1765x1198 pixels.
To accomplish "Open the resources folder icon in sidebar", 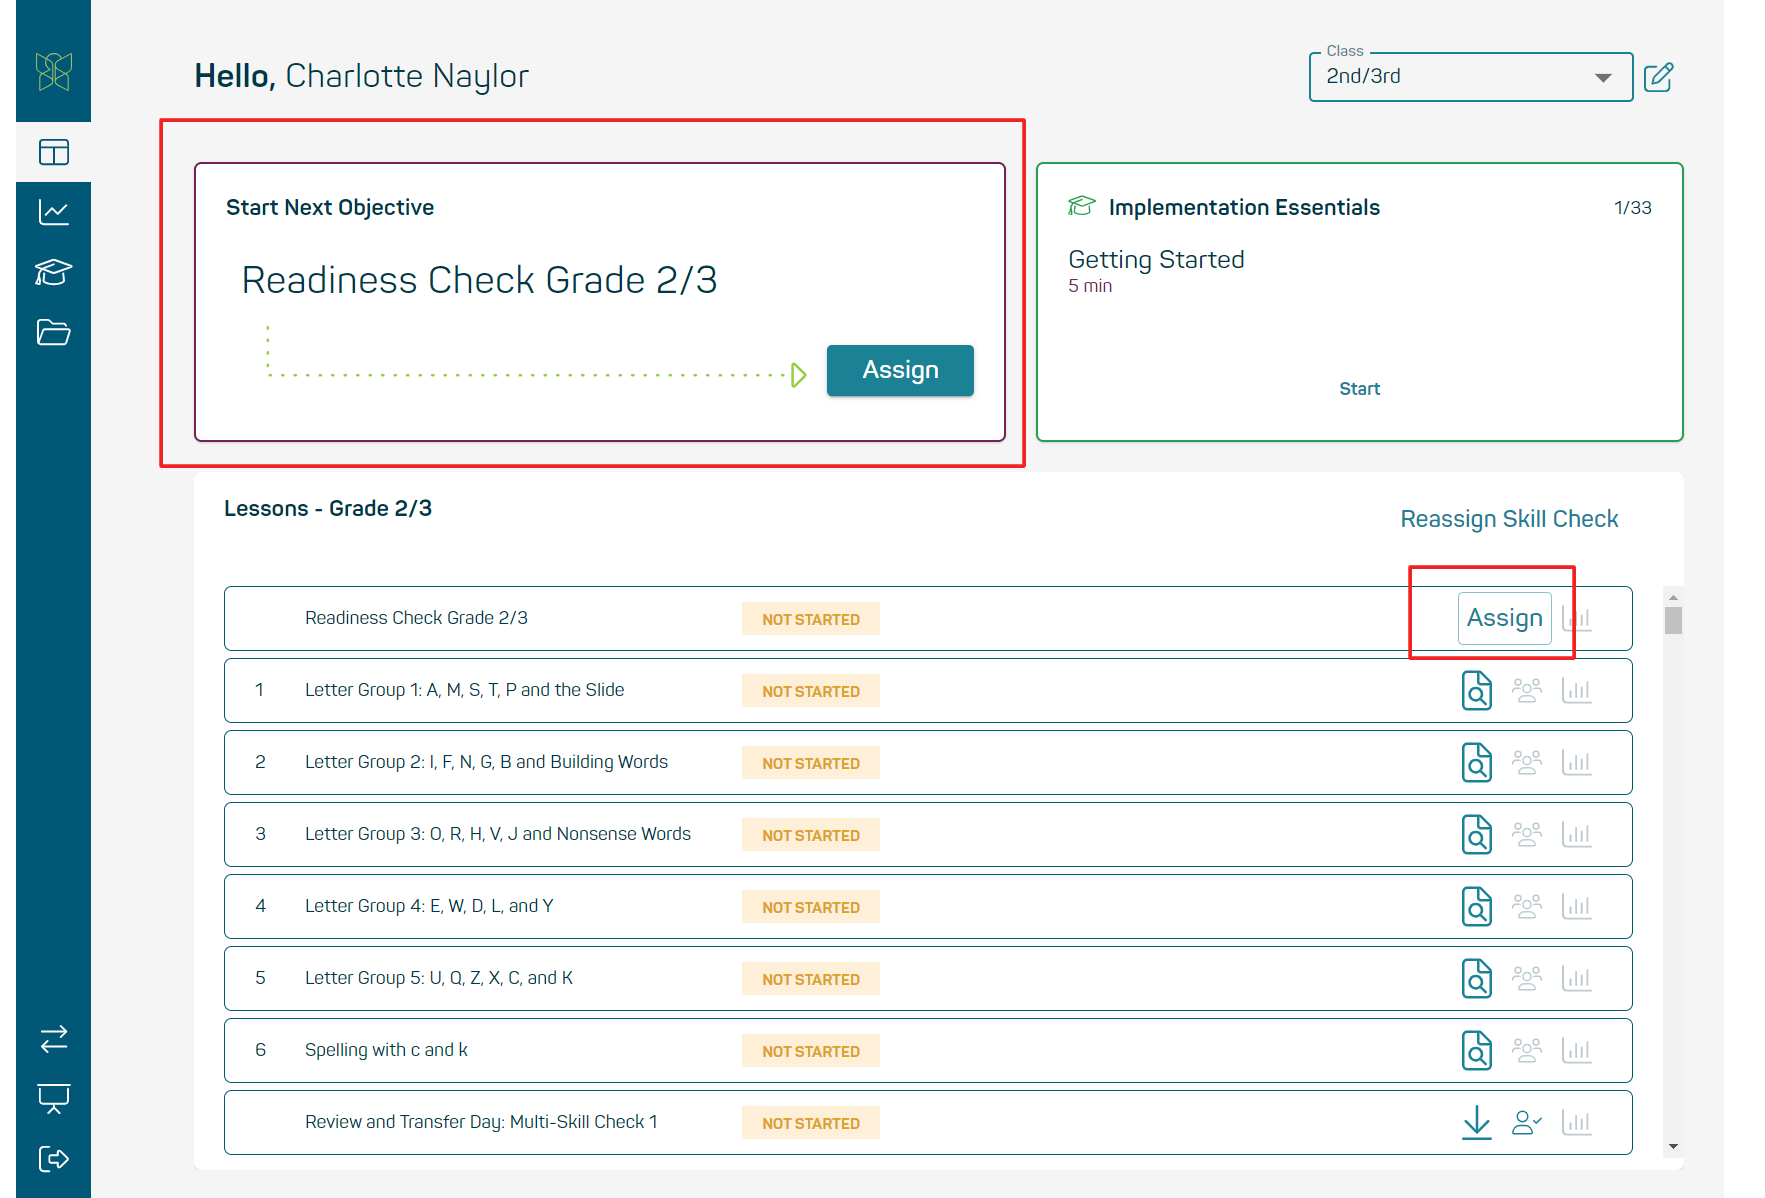I will click(x=53, y=332).
